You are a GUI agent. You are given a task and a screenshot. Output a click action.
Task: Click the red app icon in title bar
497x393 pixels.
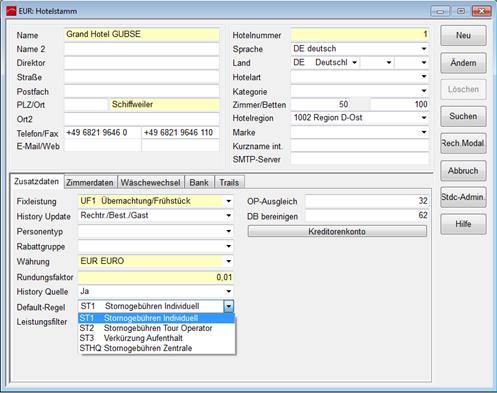point(11,11)
